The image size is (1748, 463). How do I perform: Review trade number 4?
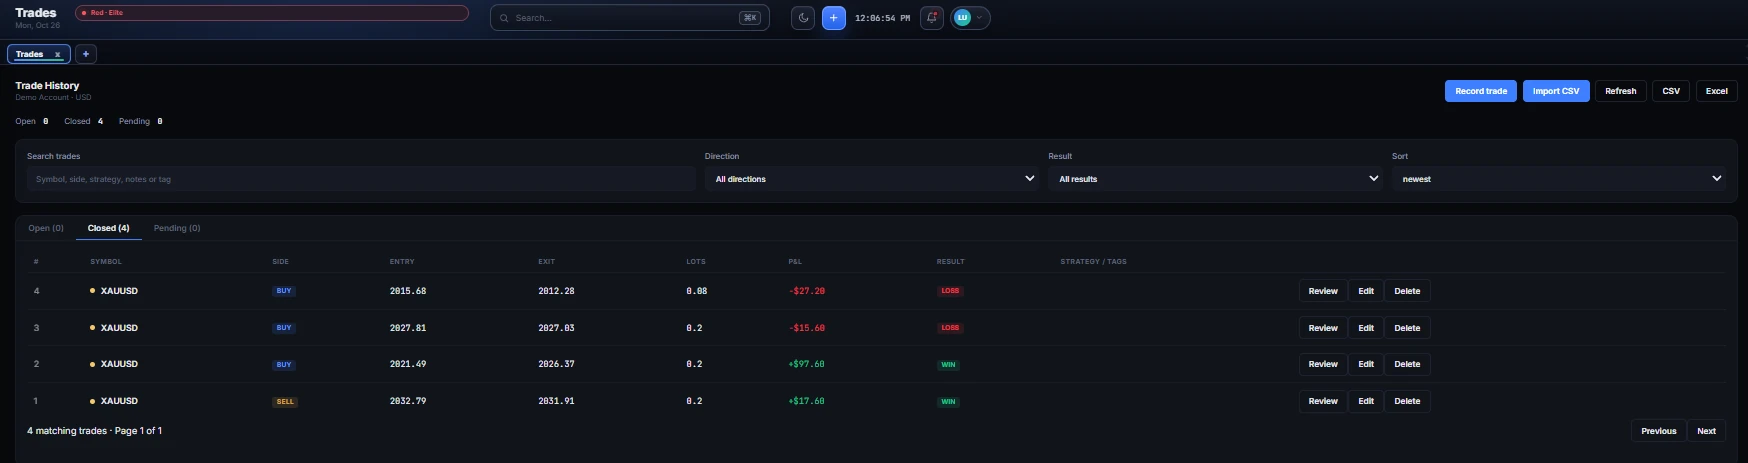1323,291
